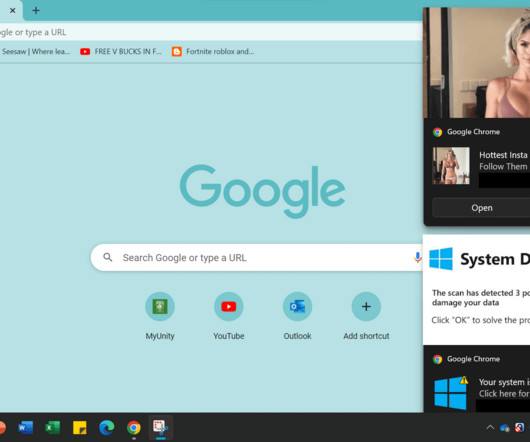Open the FREE V BUCKS YouTube bookmark
This screenshot has height=442, width=530.
click(121, 51)
